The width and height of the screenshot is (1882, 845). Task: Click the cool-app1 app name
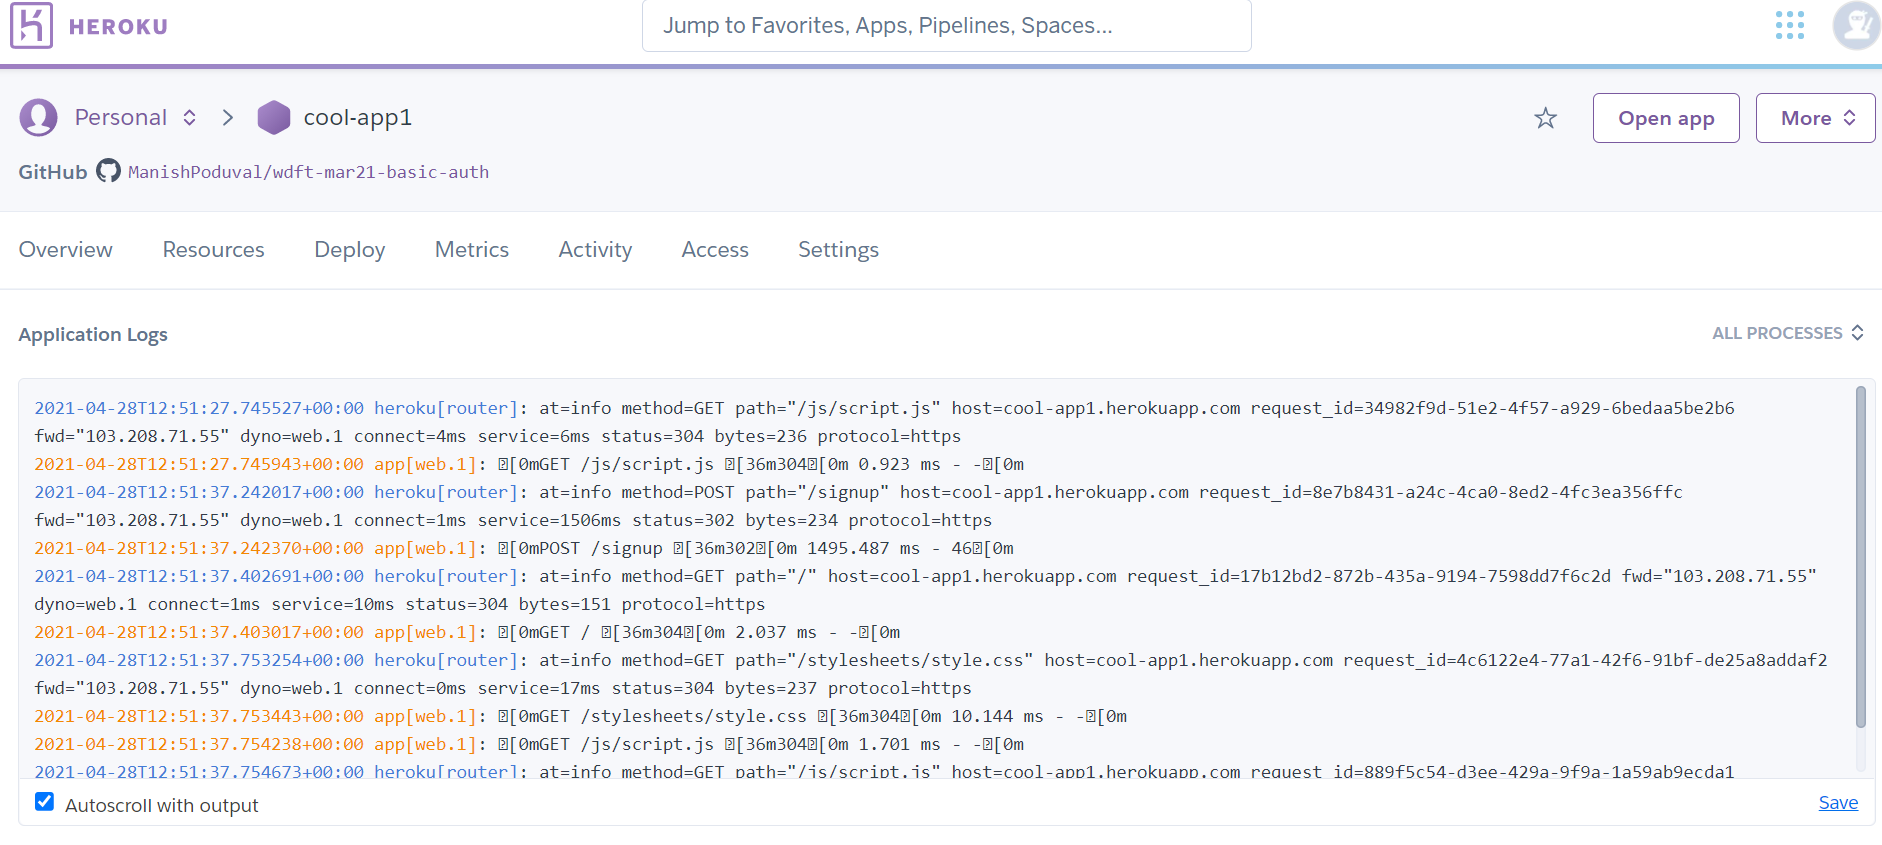358,118
